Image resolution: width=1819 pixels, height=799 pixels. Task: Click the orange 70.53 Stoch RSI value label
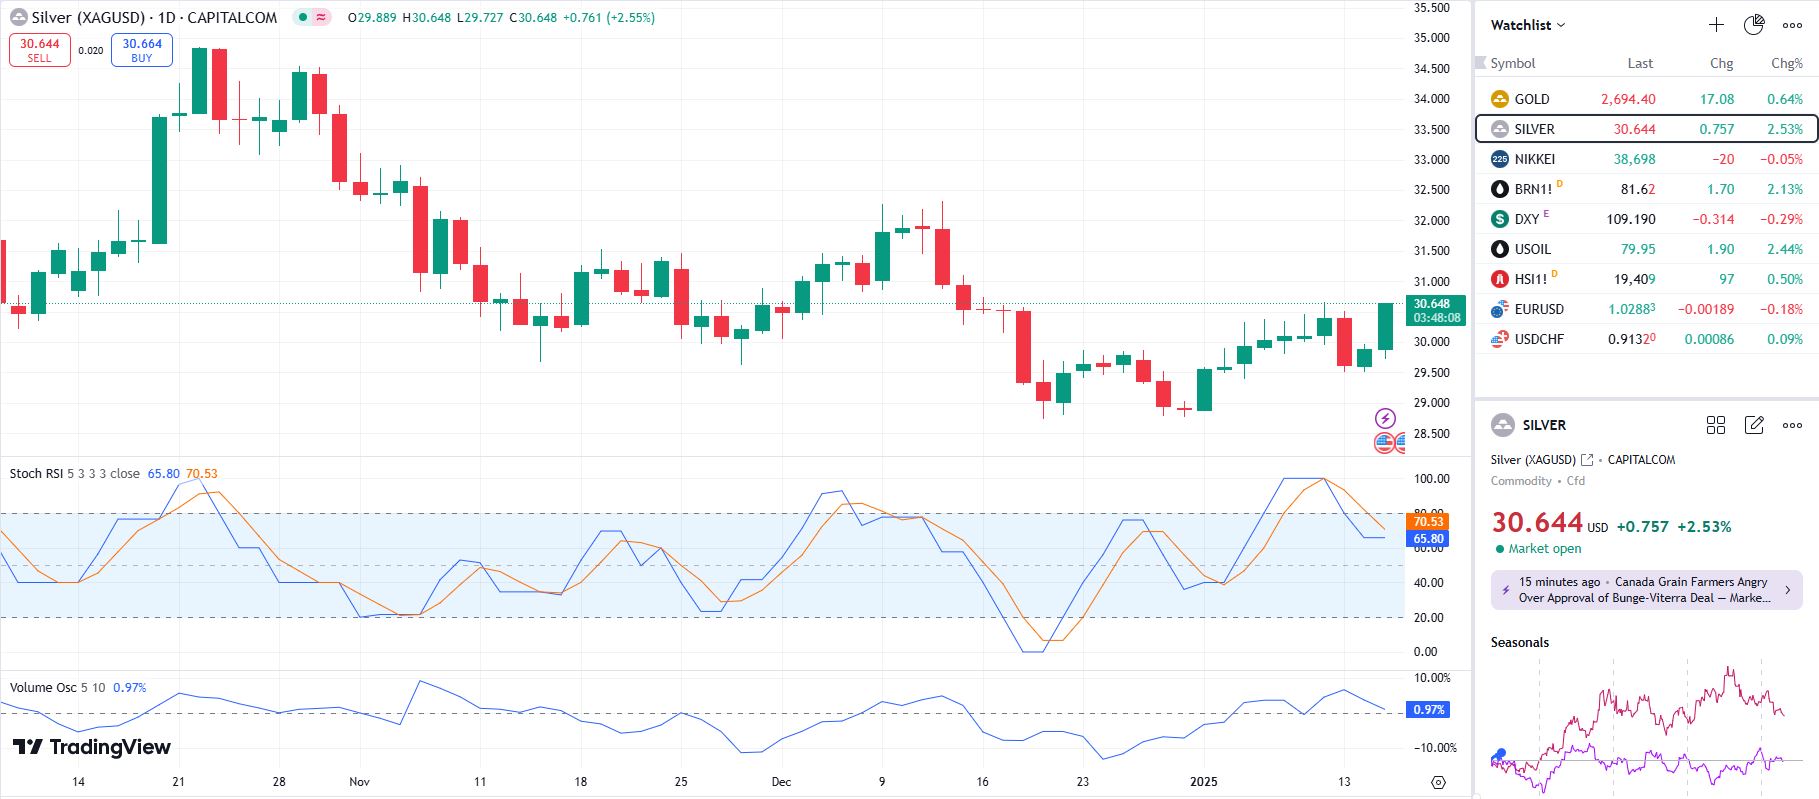(1428, 521)
